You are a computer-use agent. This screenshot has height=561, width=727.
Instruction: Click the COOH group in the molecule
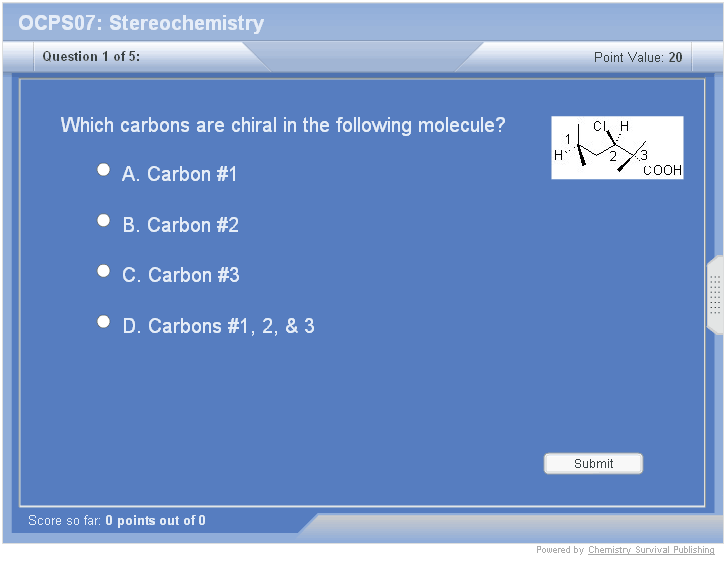click(662, 171)
